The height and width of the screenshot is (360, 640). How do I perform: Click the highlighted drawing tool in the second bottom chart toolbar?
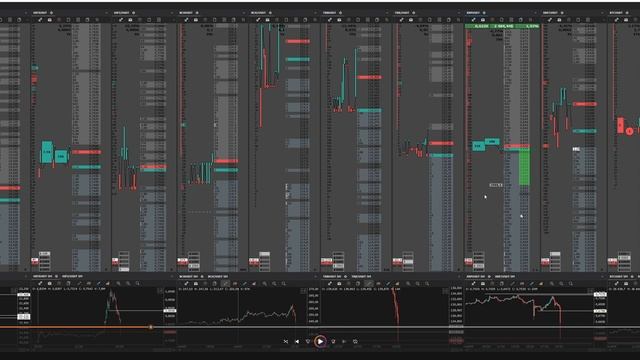tap(225, 283)
